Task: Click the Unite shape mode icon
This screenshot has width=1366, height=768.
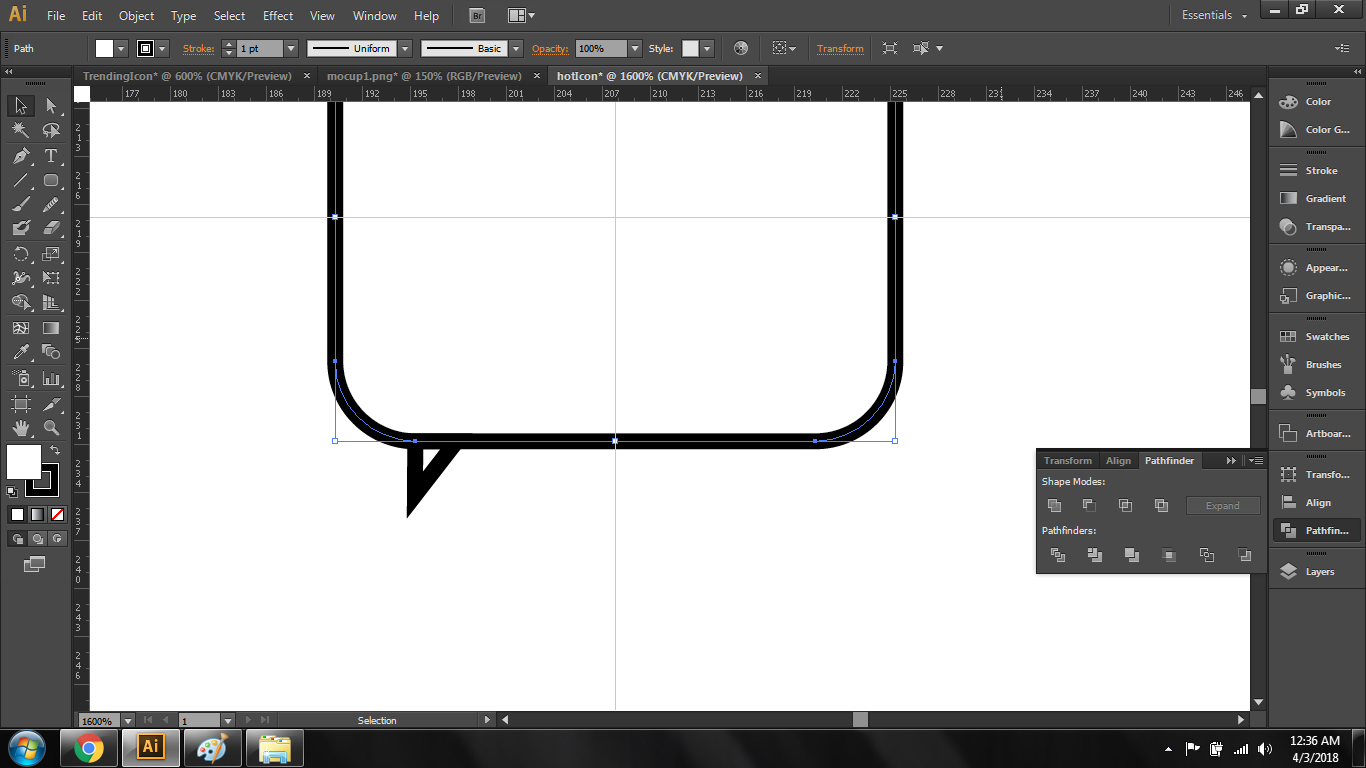Action: pyautogui.click(x=1054, y=505)
